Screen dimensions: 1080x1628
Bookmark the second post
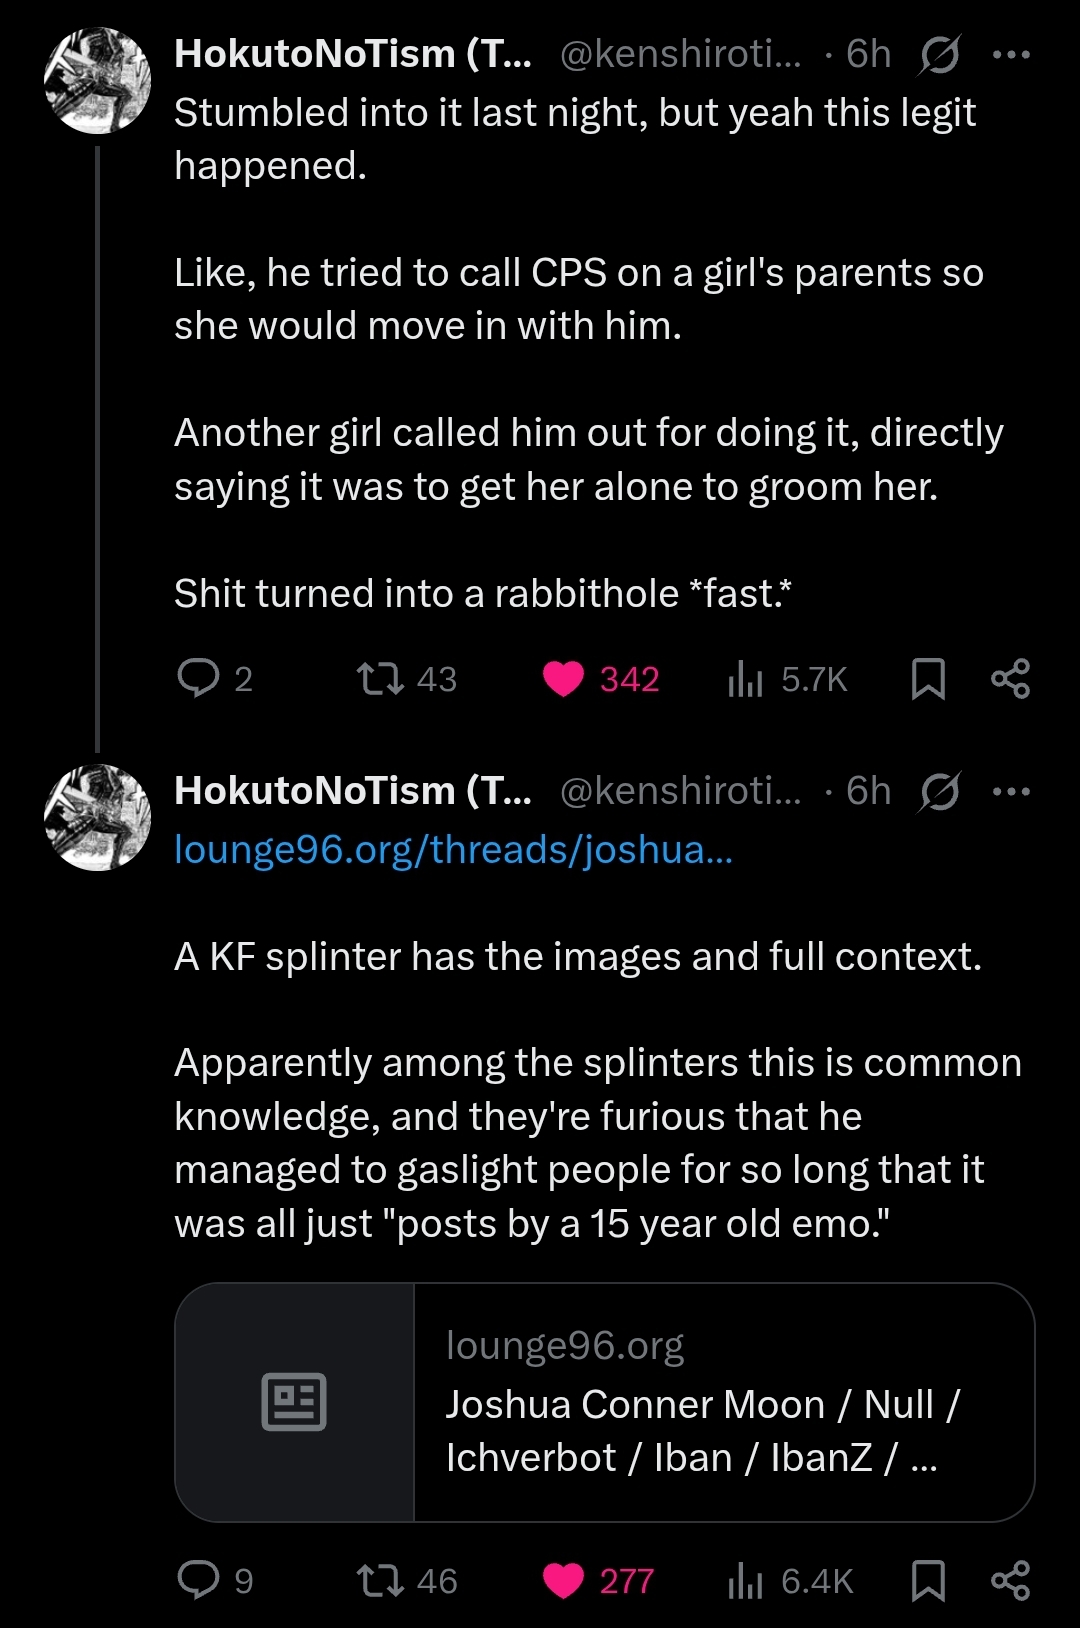pyautogui.click(x=928, y=1580)
